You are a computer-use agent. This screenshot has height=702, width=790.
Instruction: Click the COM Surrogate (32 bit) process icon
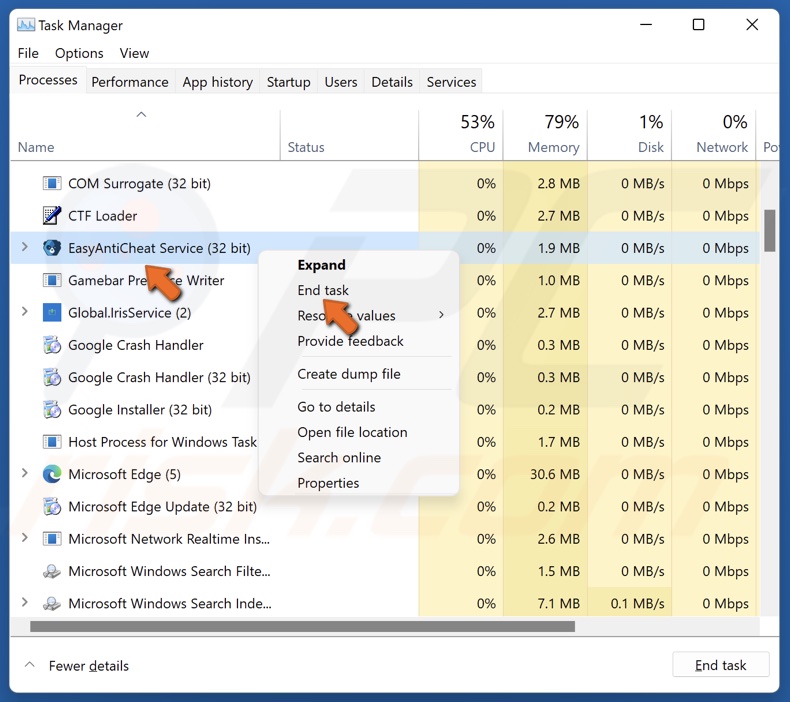[x=52, y=183]
